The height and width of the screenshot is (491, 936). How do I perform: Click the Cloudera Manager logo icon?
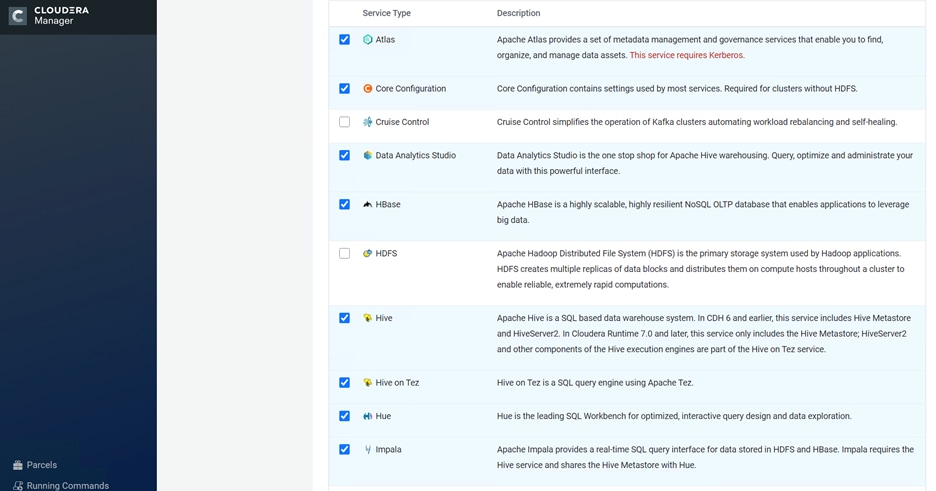tap(17, 16)
